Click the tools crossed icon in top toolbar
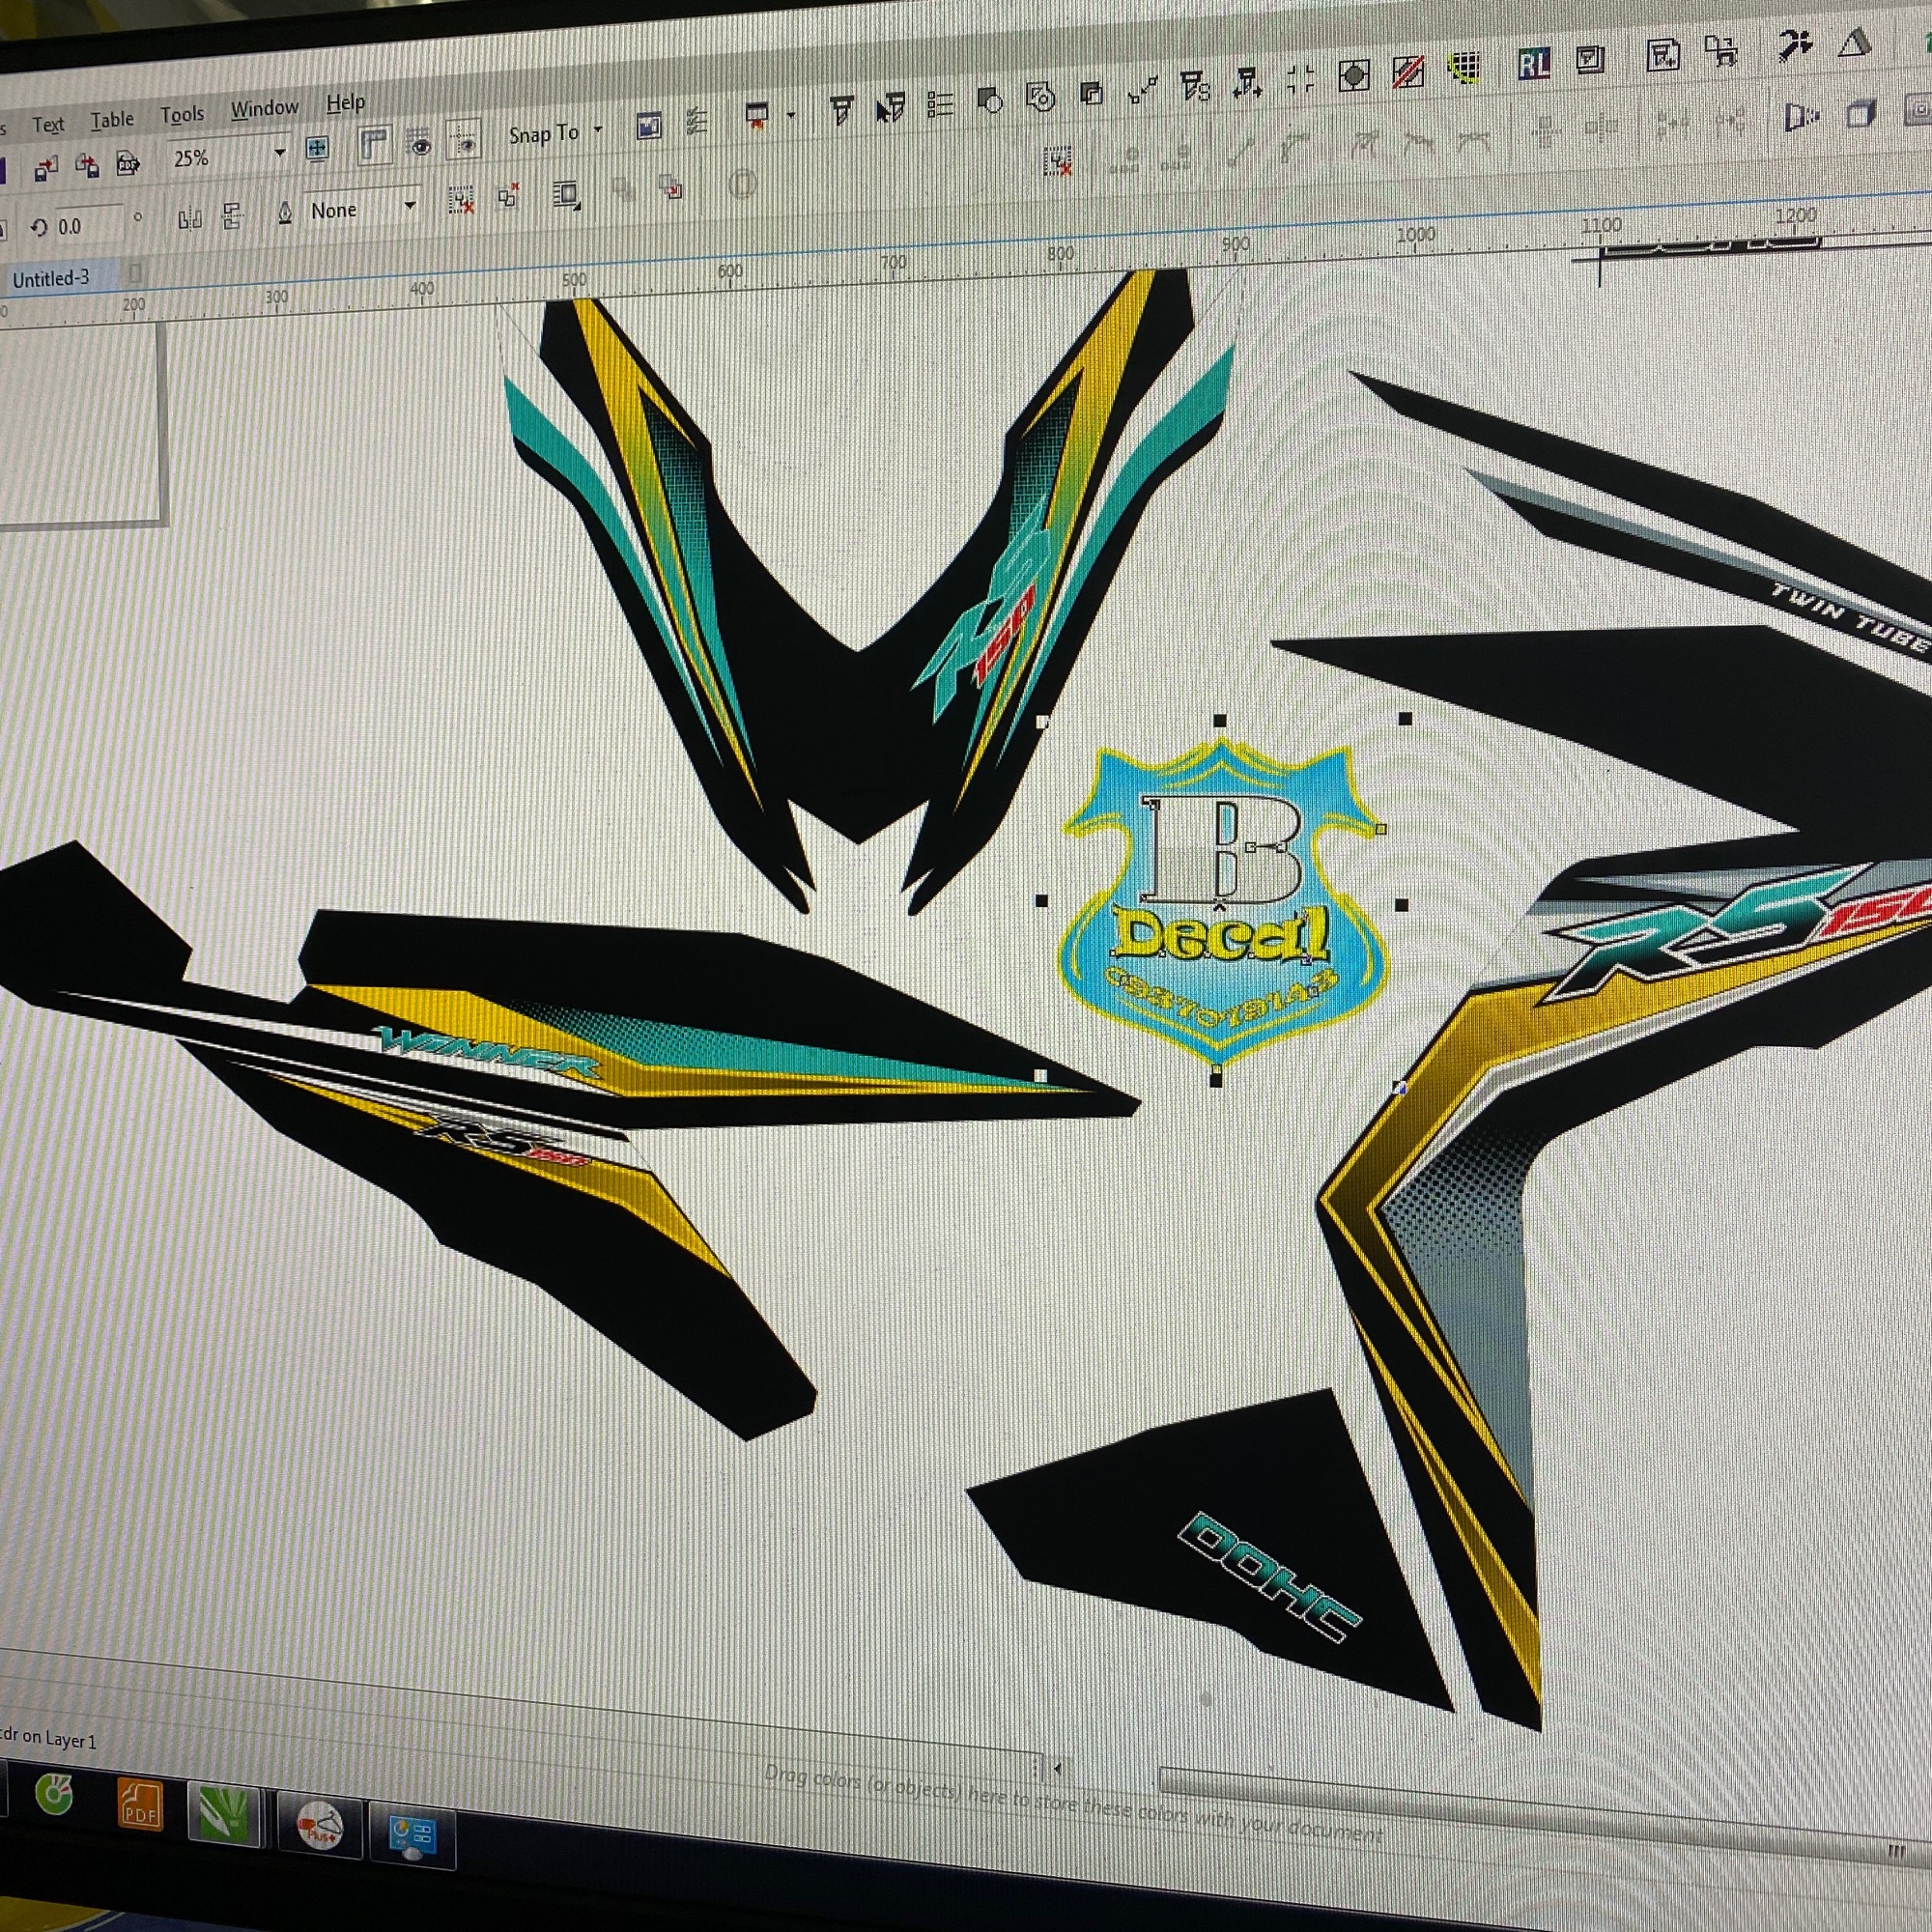This screenshot has width=1932, height=1932. 1795,44
